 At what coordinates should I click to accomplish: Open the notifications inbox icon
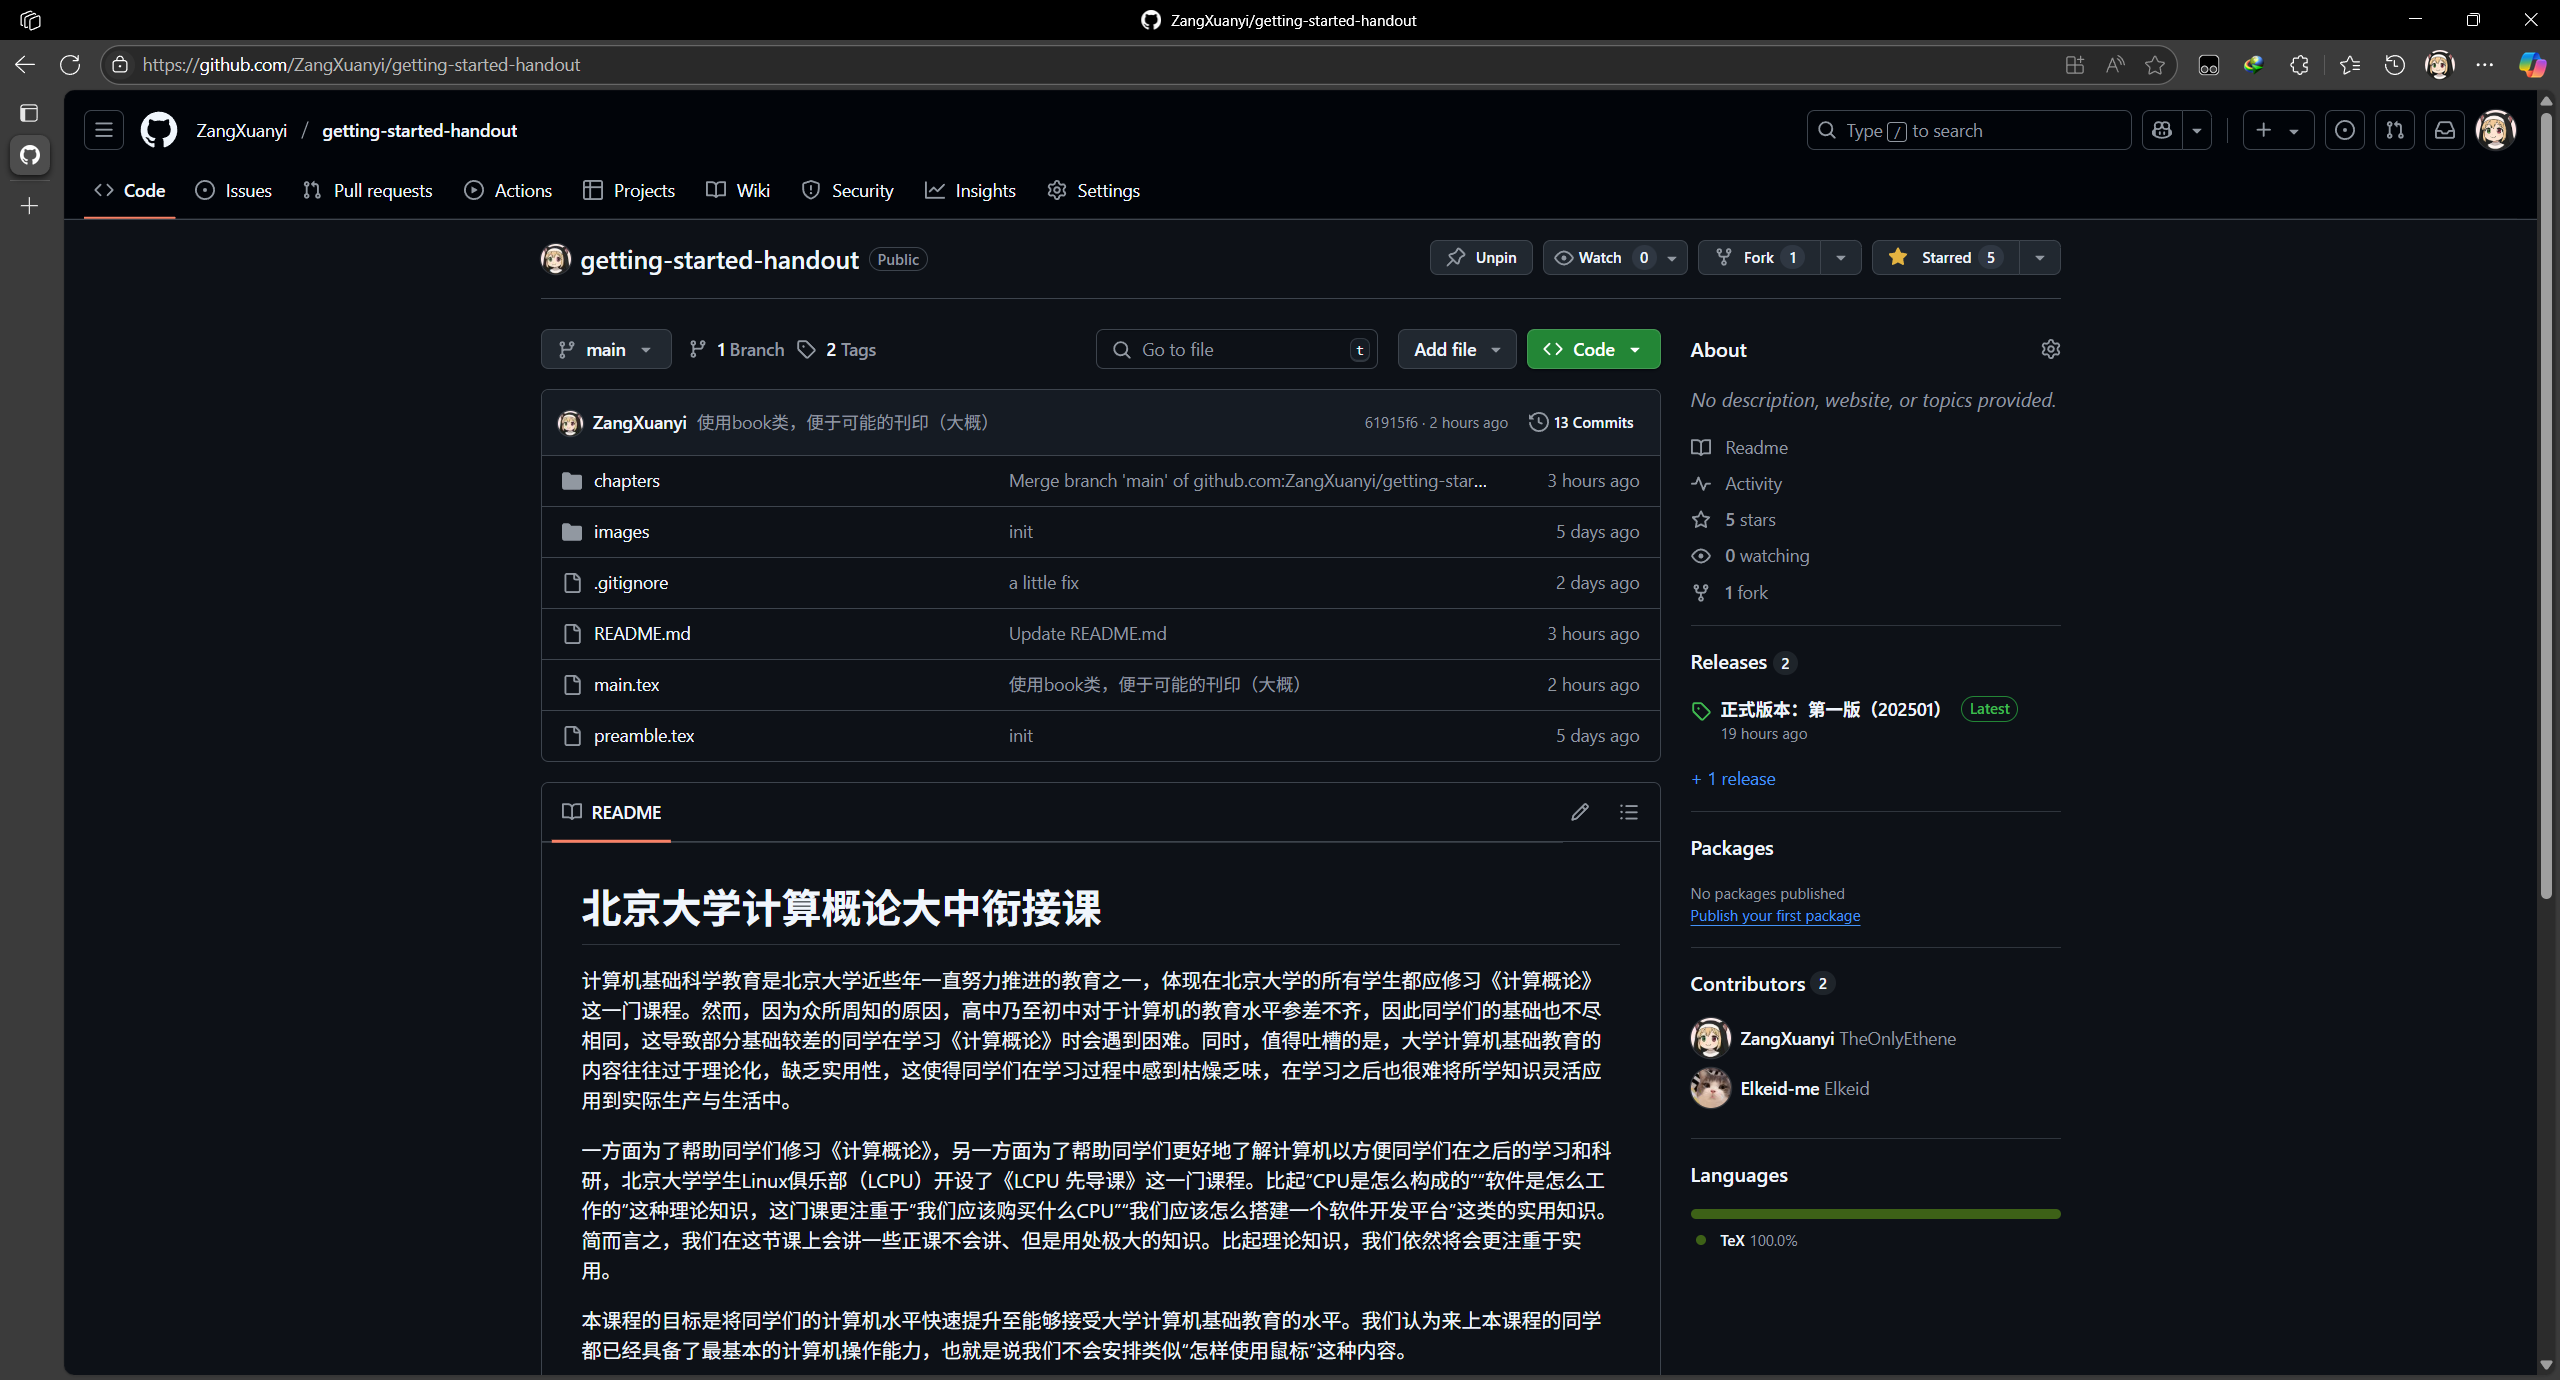point(2445,130)
